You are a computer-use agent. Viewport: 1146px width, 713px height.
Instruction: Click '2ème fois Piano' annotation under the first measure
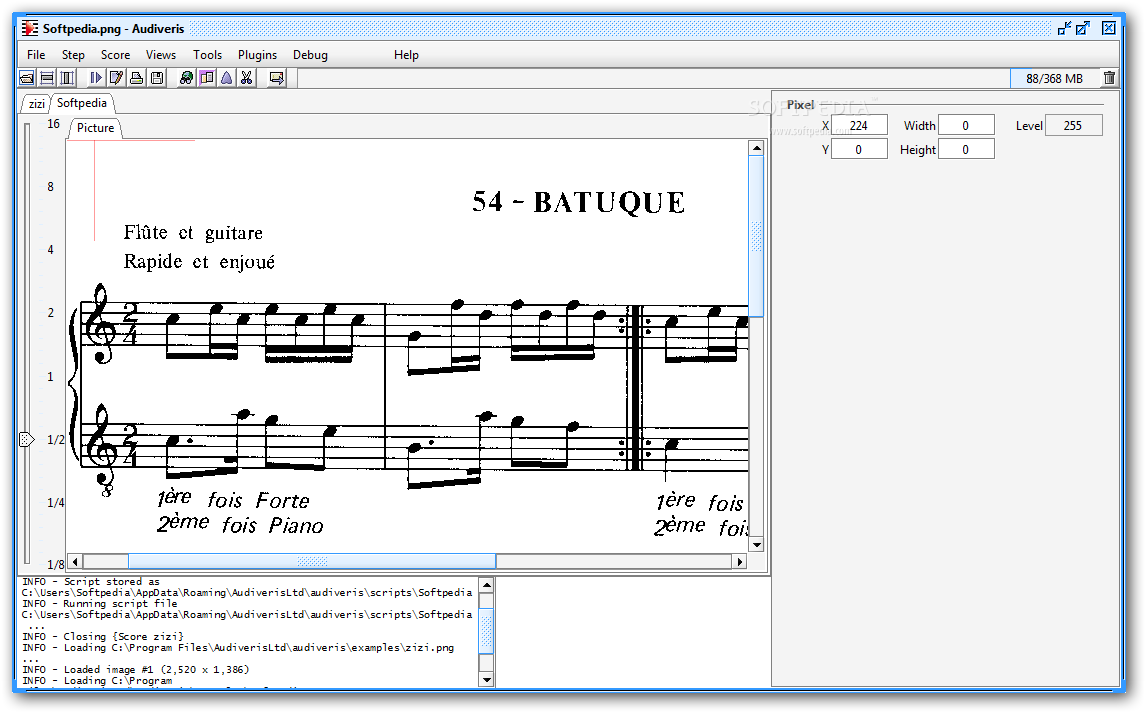(240, 525)
